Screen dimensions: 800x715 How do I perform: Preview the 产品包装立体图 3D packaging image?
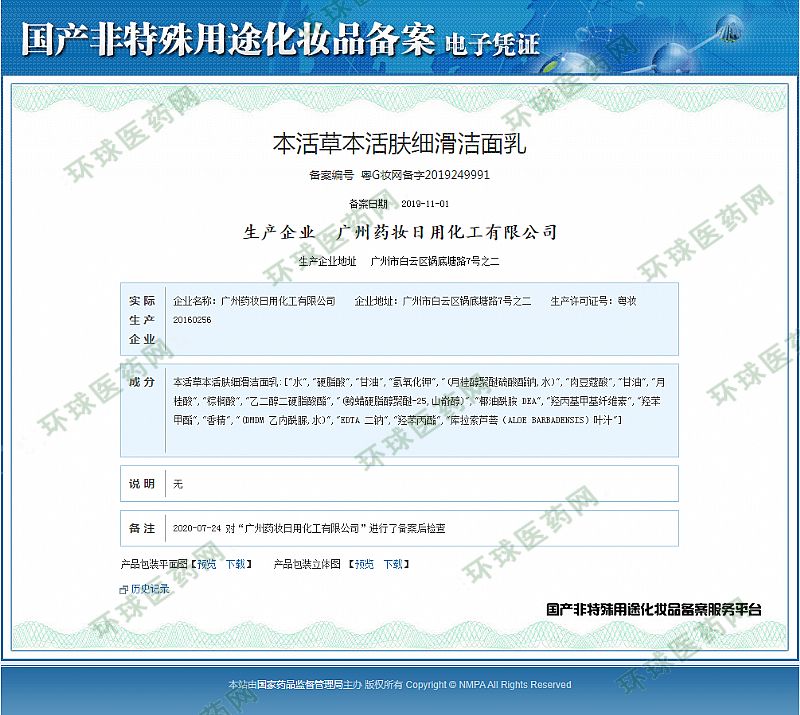pyautogui.click(x=364, y=564)
